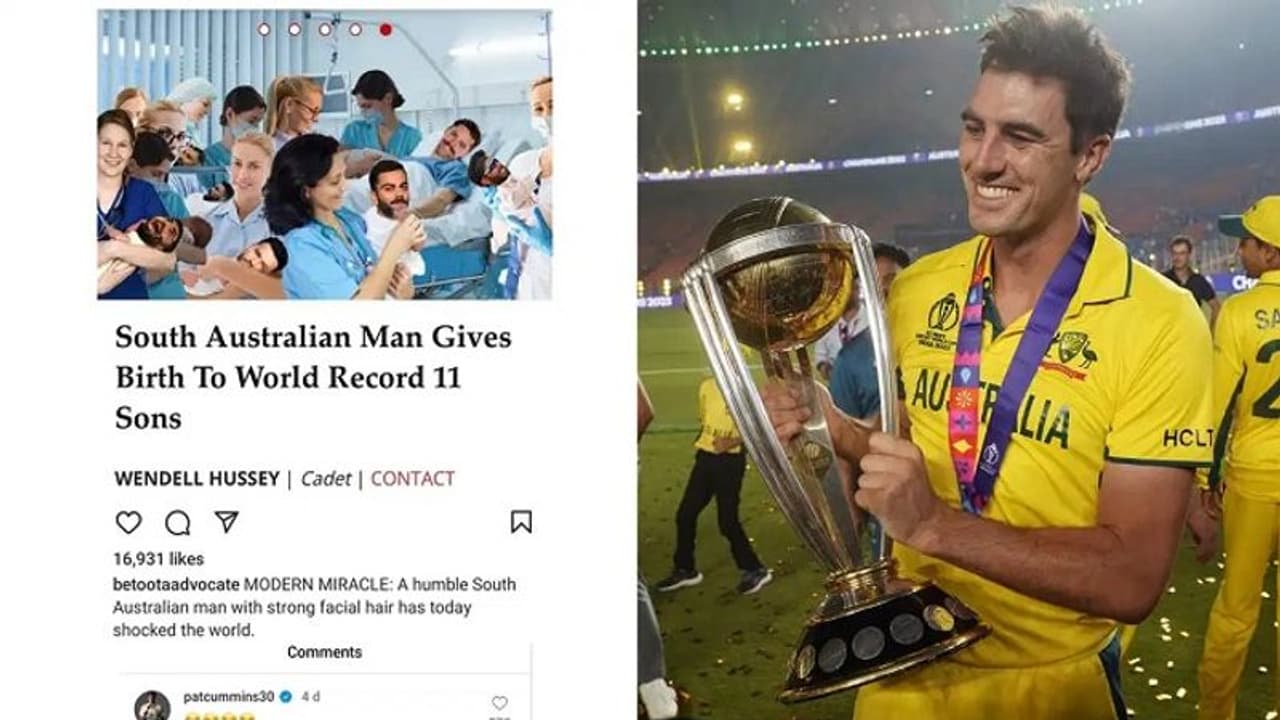The width and height of the screenshot is (1280, 720).
Task: Open the patcummins30 username link
Action: coord(229,697)
